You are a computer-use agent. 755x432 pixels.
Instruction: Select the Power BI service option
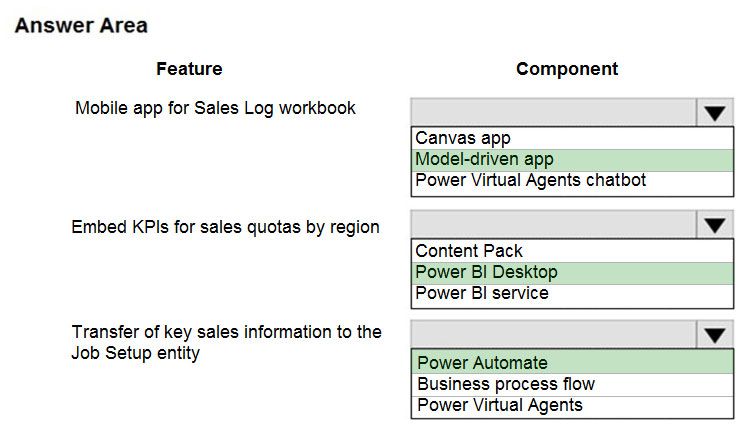pyautogui.click(x=572, y=294)
